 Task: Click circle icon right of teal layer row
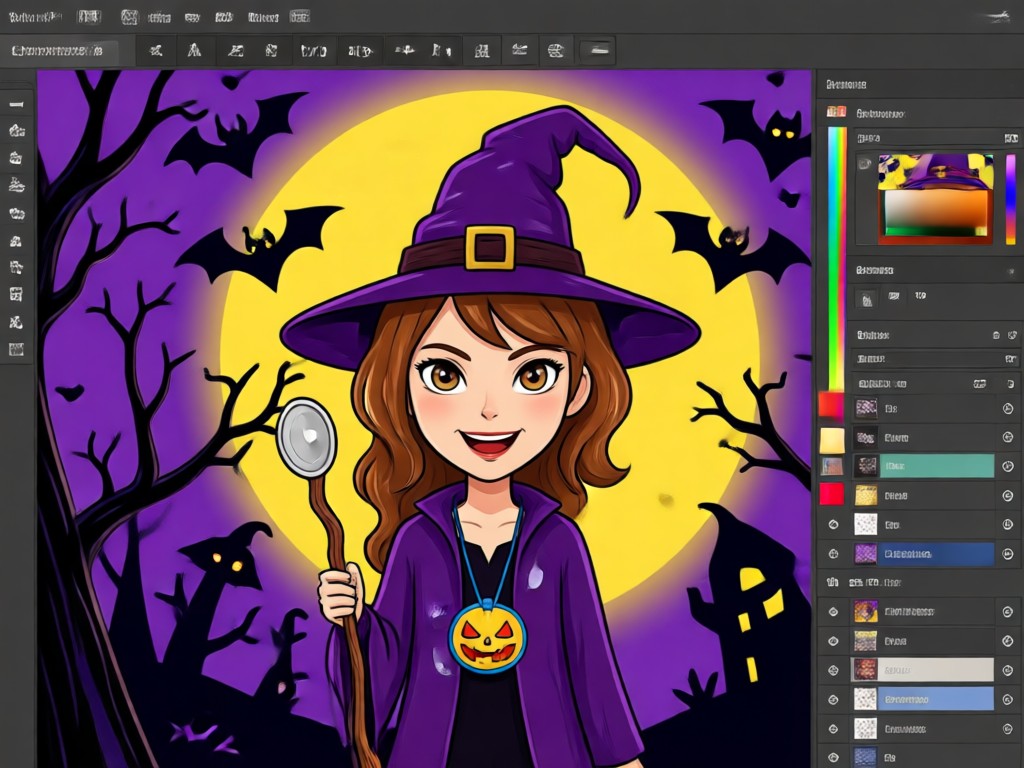tap(1008, 466)
